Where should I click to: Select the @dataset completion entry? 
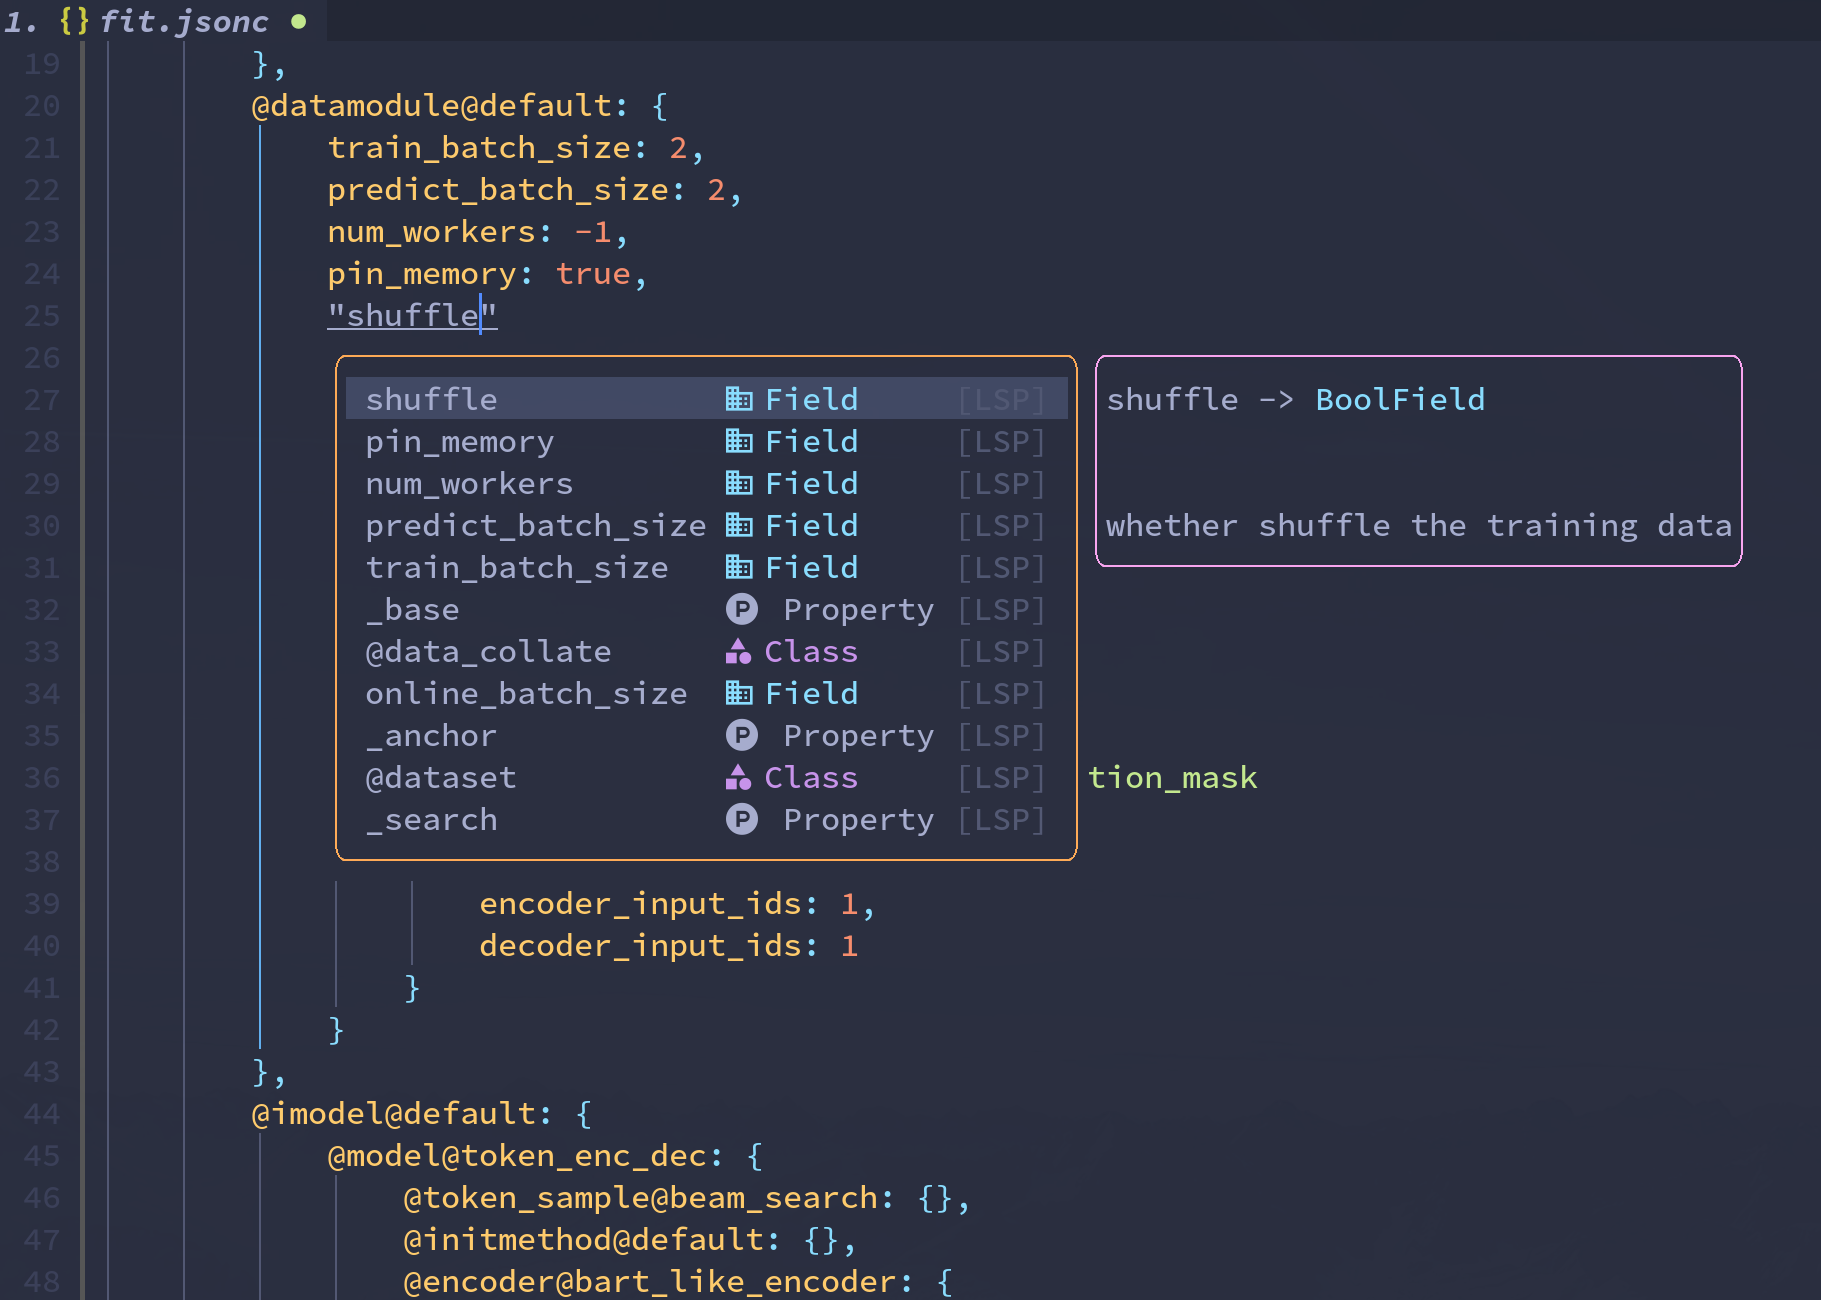pyautogui.click(x=706, y=777)
